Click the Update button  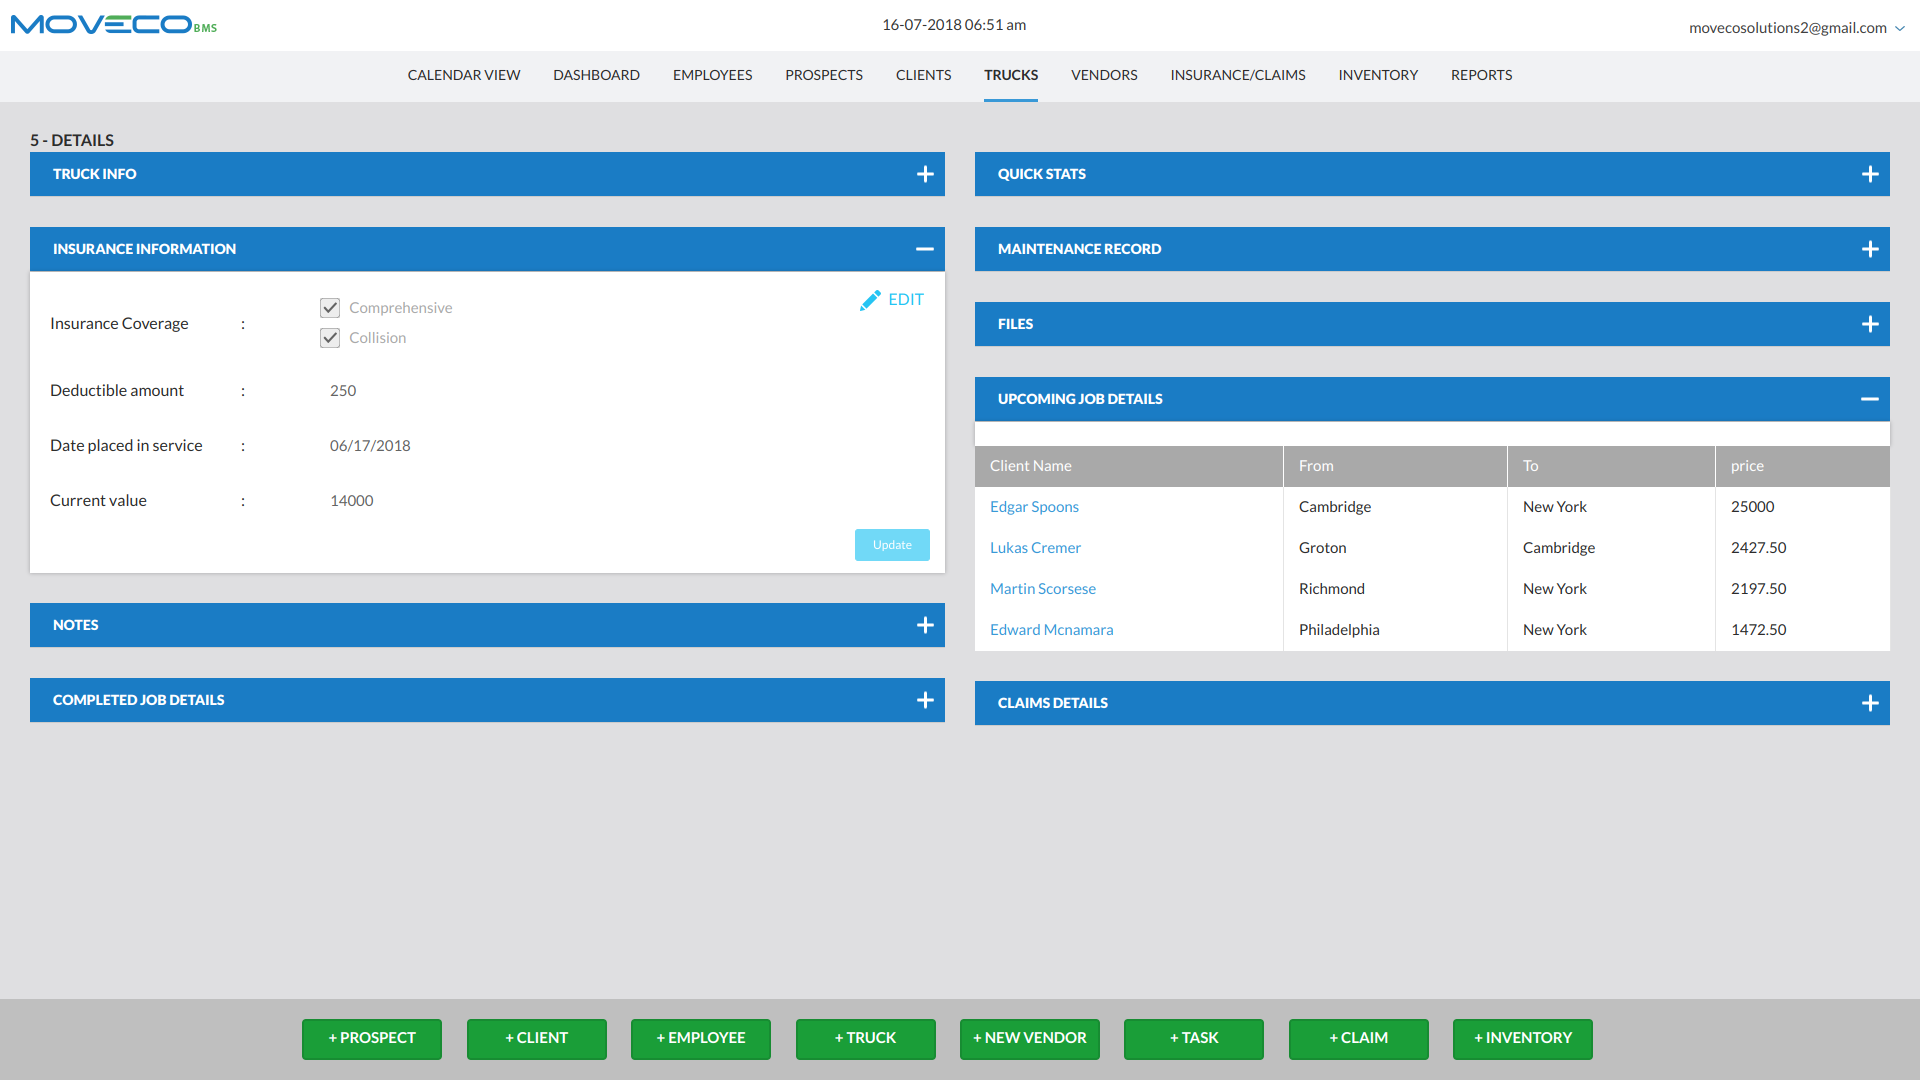click(x=891, y=544)
